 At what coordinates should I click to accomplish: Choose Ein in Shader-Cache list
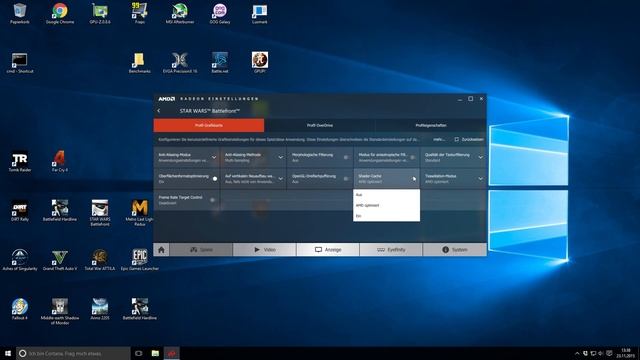pos(387,216)
